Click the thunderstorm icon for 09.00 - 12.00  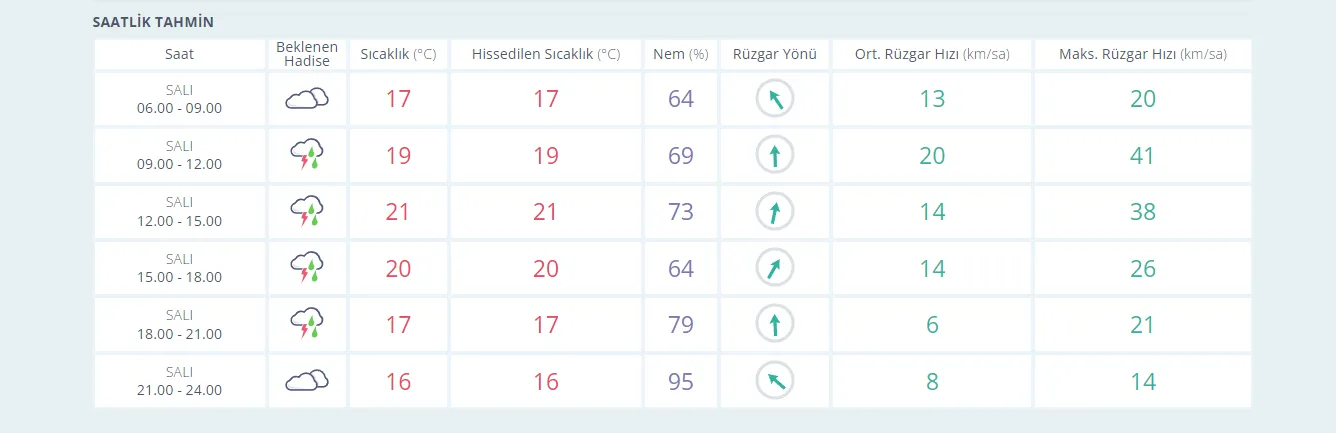coord(307,155)
